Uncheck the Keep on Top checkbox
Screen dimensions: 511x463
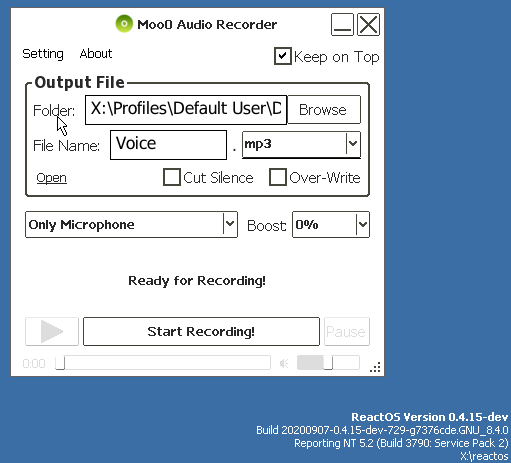[283, 56]
